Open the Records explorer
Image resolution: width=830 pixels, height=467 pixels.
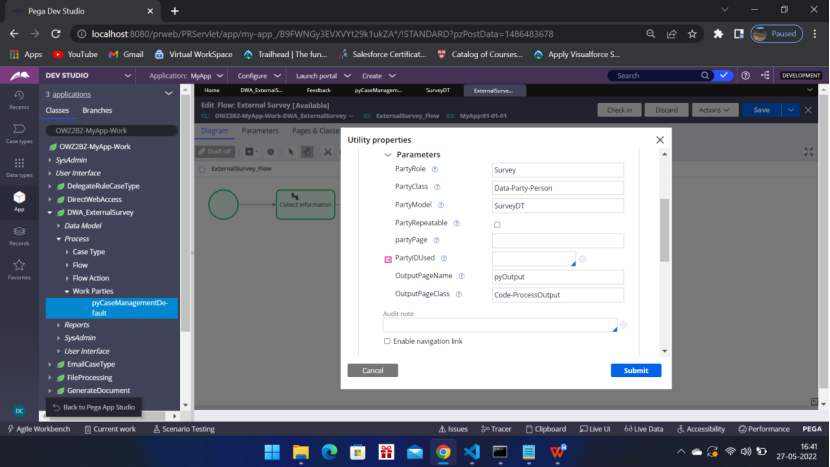tap(19, 236)
